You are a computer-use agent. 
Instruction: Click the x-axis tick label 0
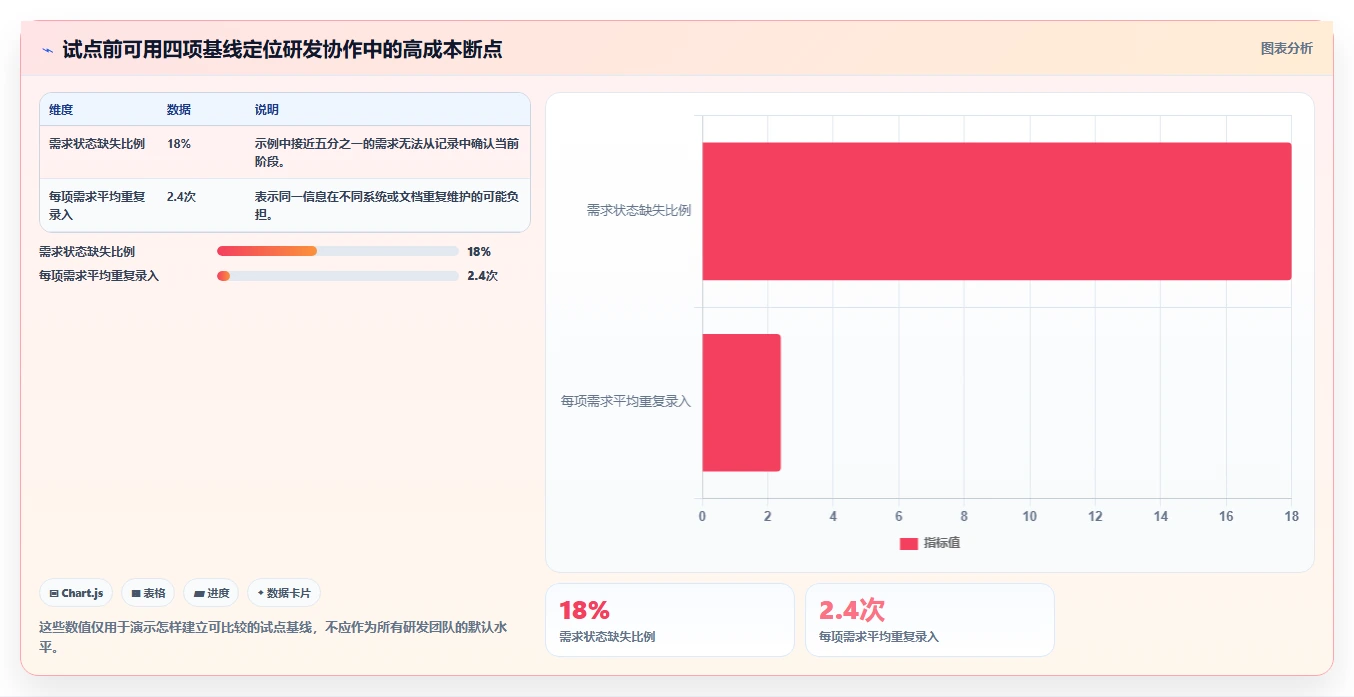pyautogui.click(x=702, y=516)
